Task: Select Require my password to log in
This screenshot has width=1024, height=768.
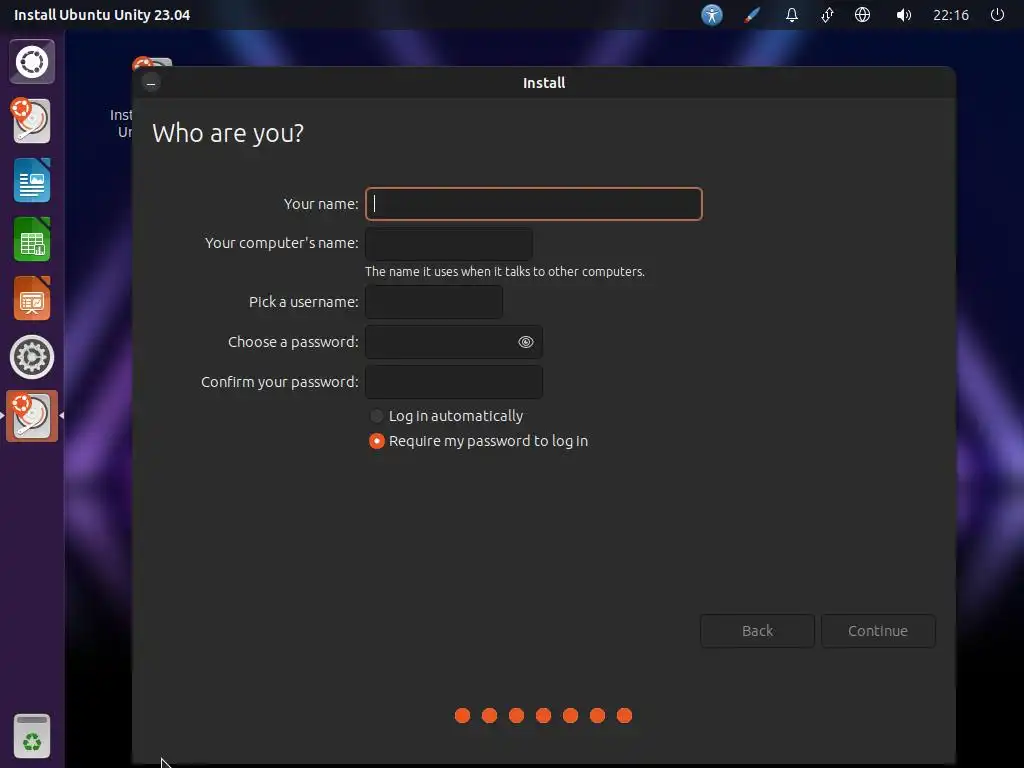Action: pyautogui.click(x=479, y=441)
